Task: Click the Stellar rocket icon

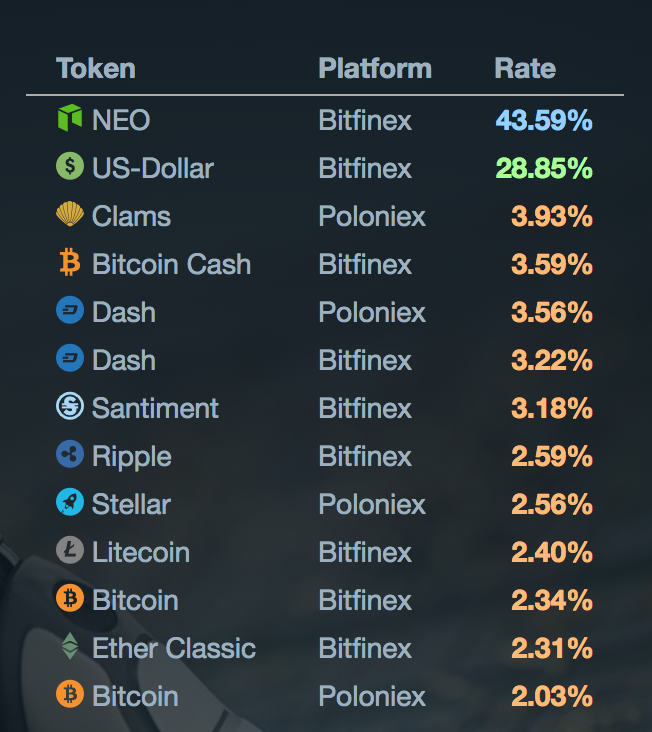Action: 69,503
